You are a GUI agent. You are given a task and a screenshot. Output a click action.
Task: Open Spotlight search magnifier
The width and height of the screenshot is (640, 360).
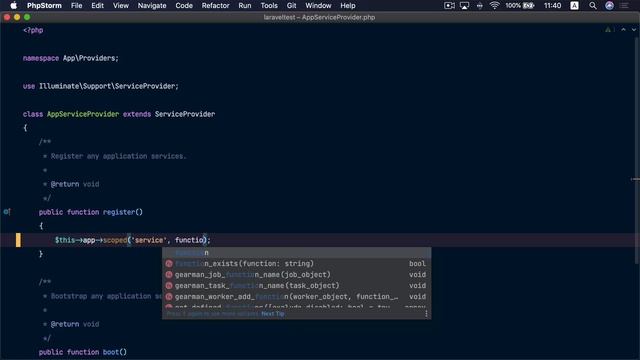pos(593,6)
